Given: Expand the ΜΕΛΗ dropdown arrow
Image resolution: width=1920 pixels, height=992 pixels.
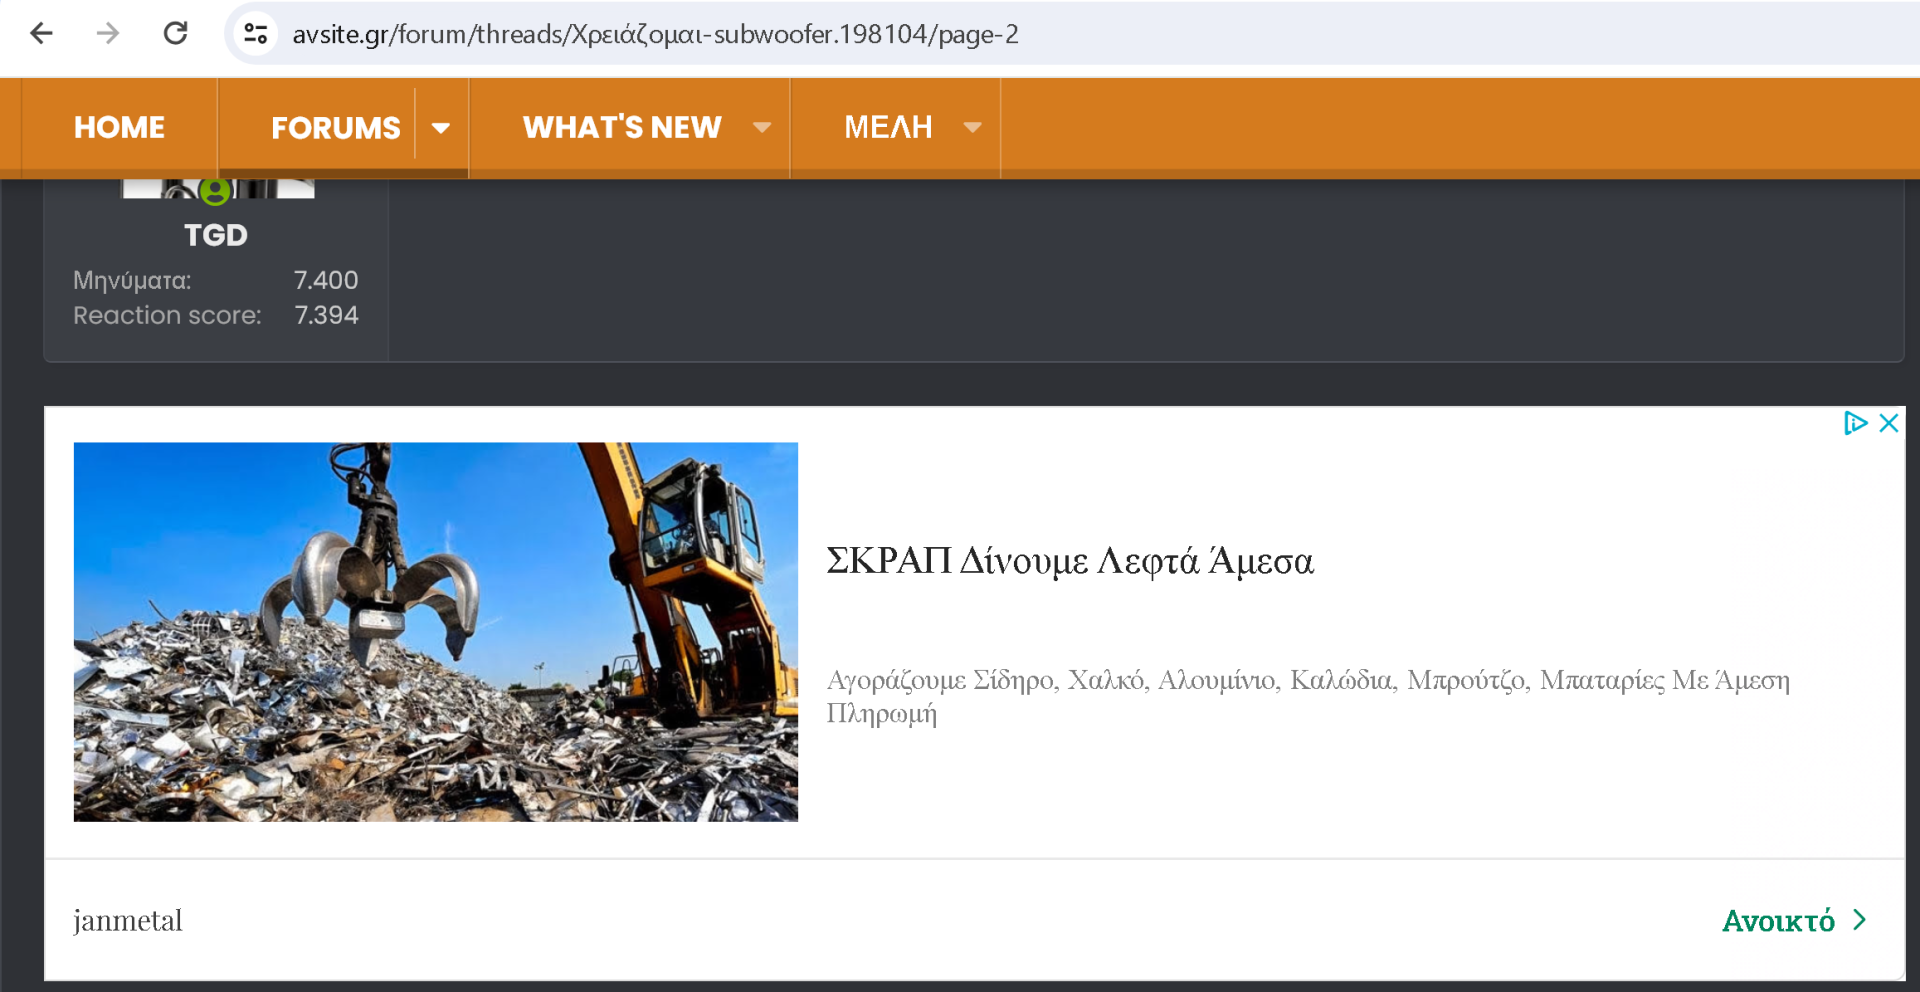Looking at the screenshot, I should (x=972, y=128).
